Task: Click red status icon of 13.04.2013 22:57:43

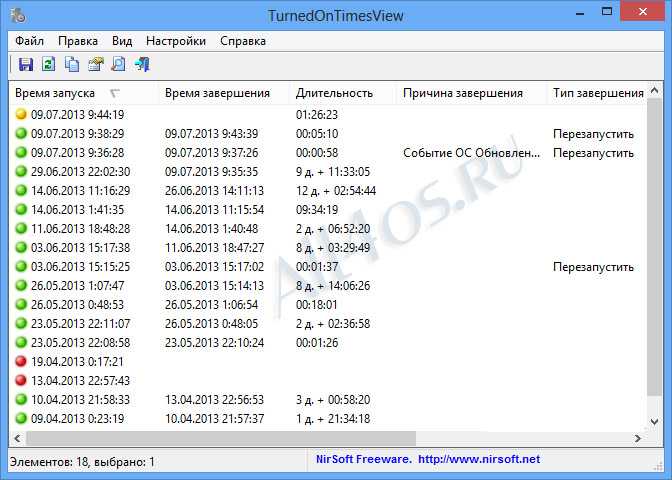Action: coord(21,380)
